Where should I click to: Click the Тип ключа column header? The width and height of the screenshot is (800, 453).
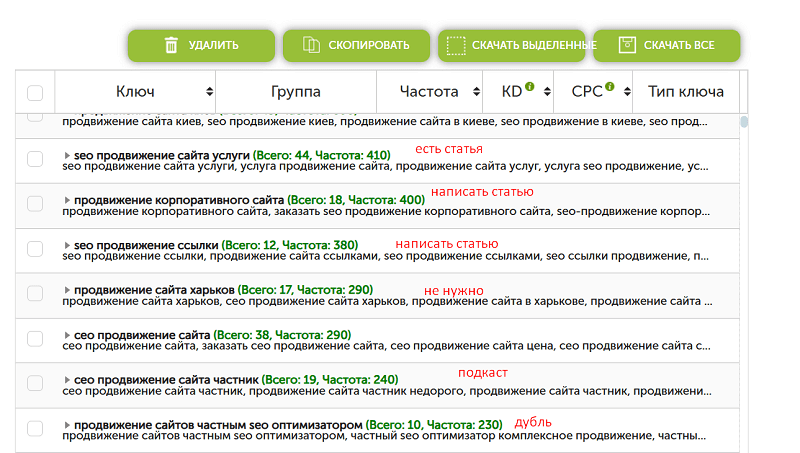pyautogui.click(x=686, y=92)
